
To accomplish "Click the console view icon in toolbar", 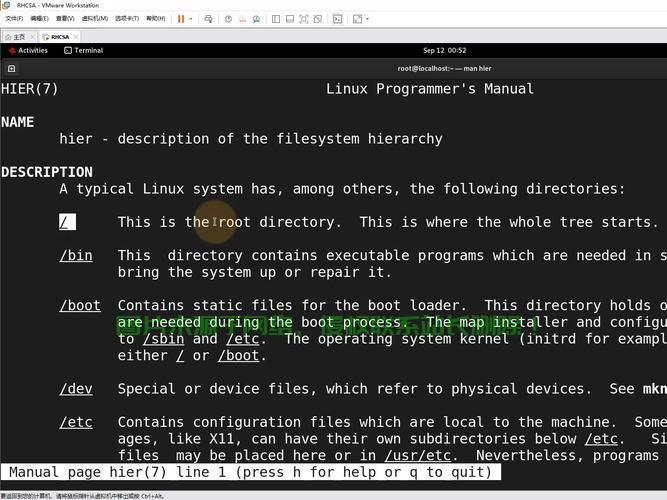I will point(338,18).
